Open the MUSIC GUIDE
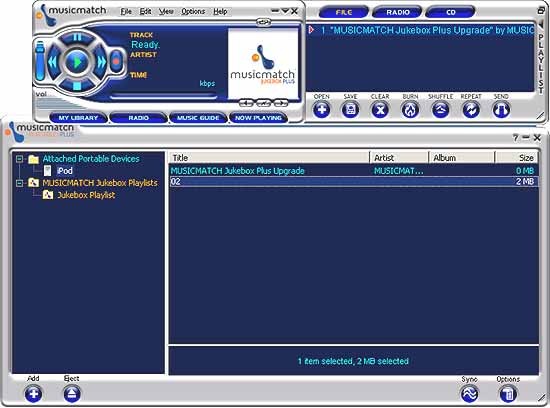Screen dimensions: 550x408 [x=198, y=118]
